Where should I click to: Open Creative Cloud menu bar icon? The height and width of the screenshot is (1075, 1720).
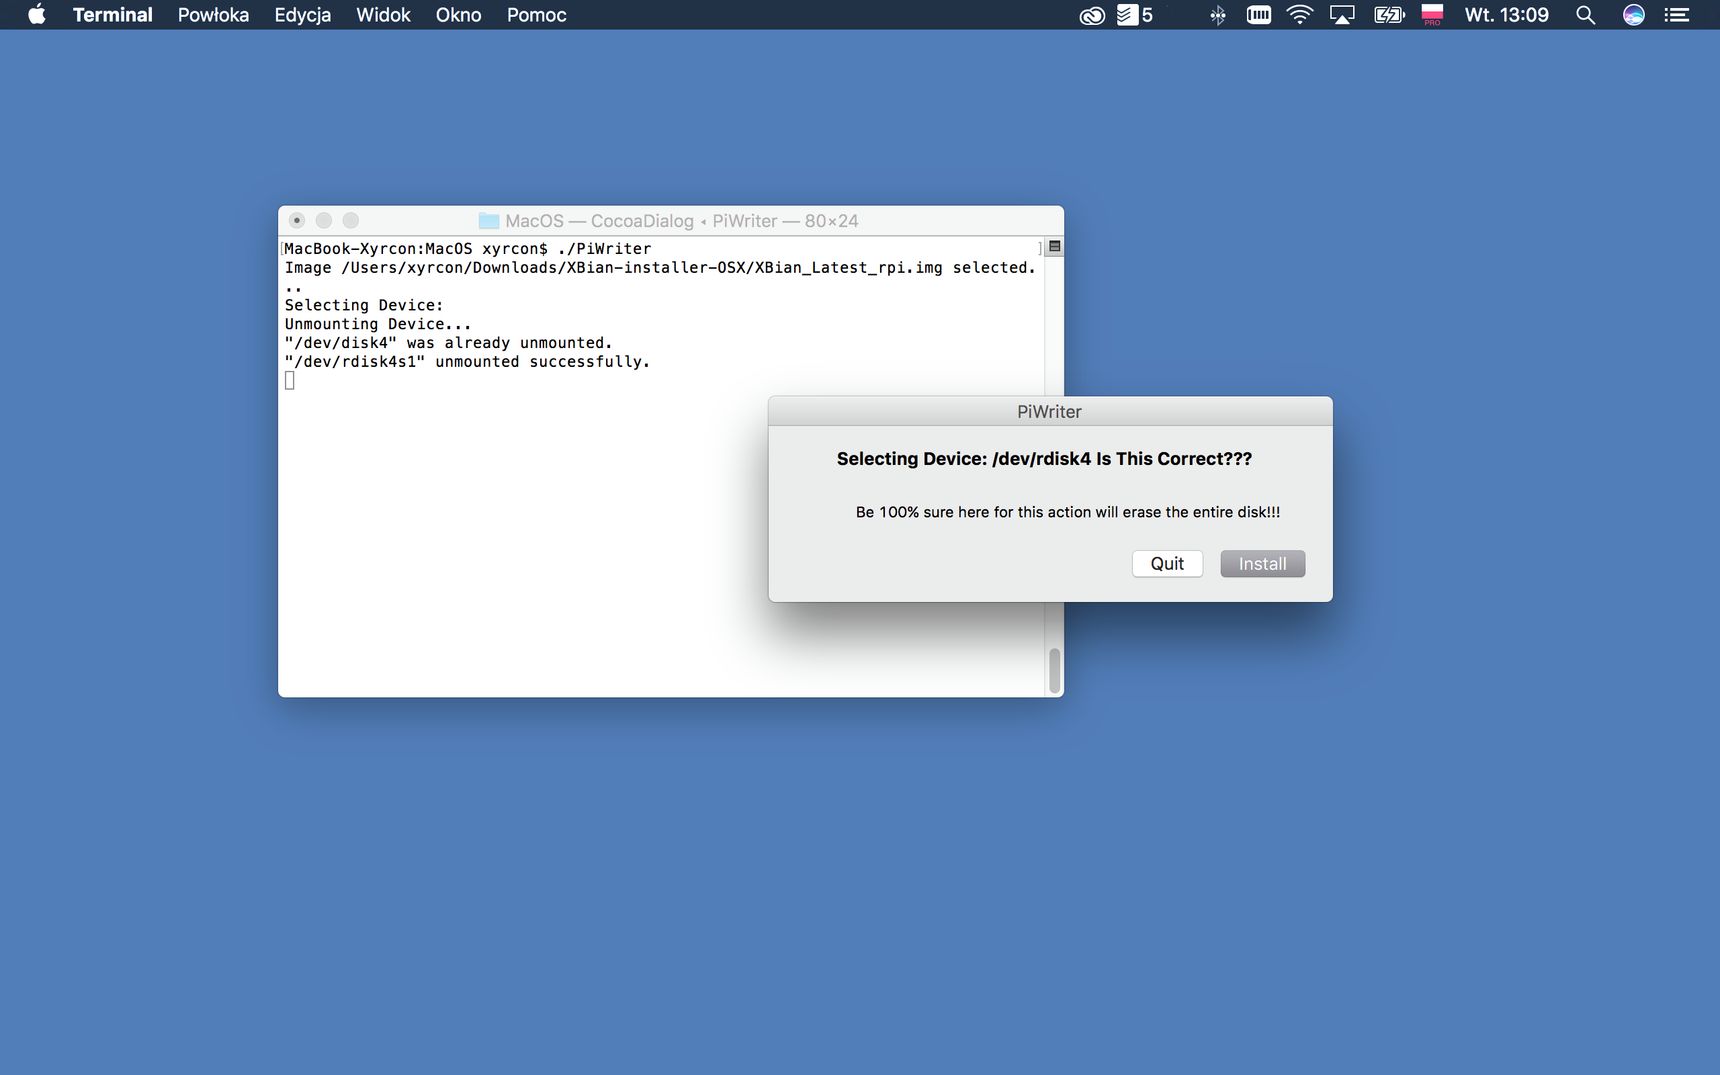click(1092, 15)
